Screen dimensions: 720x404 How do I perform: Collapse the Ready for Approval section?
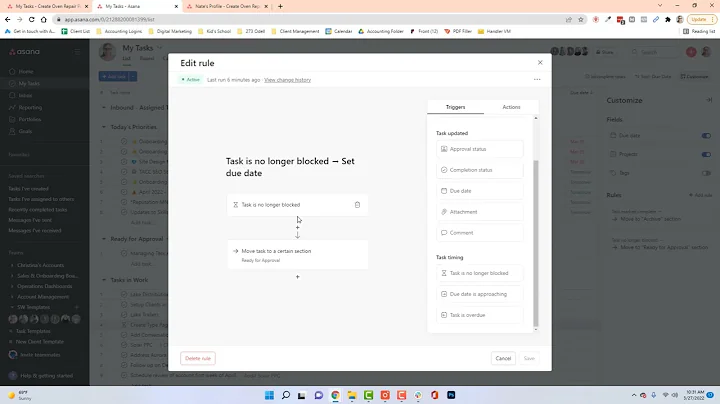pos(104,239)
